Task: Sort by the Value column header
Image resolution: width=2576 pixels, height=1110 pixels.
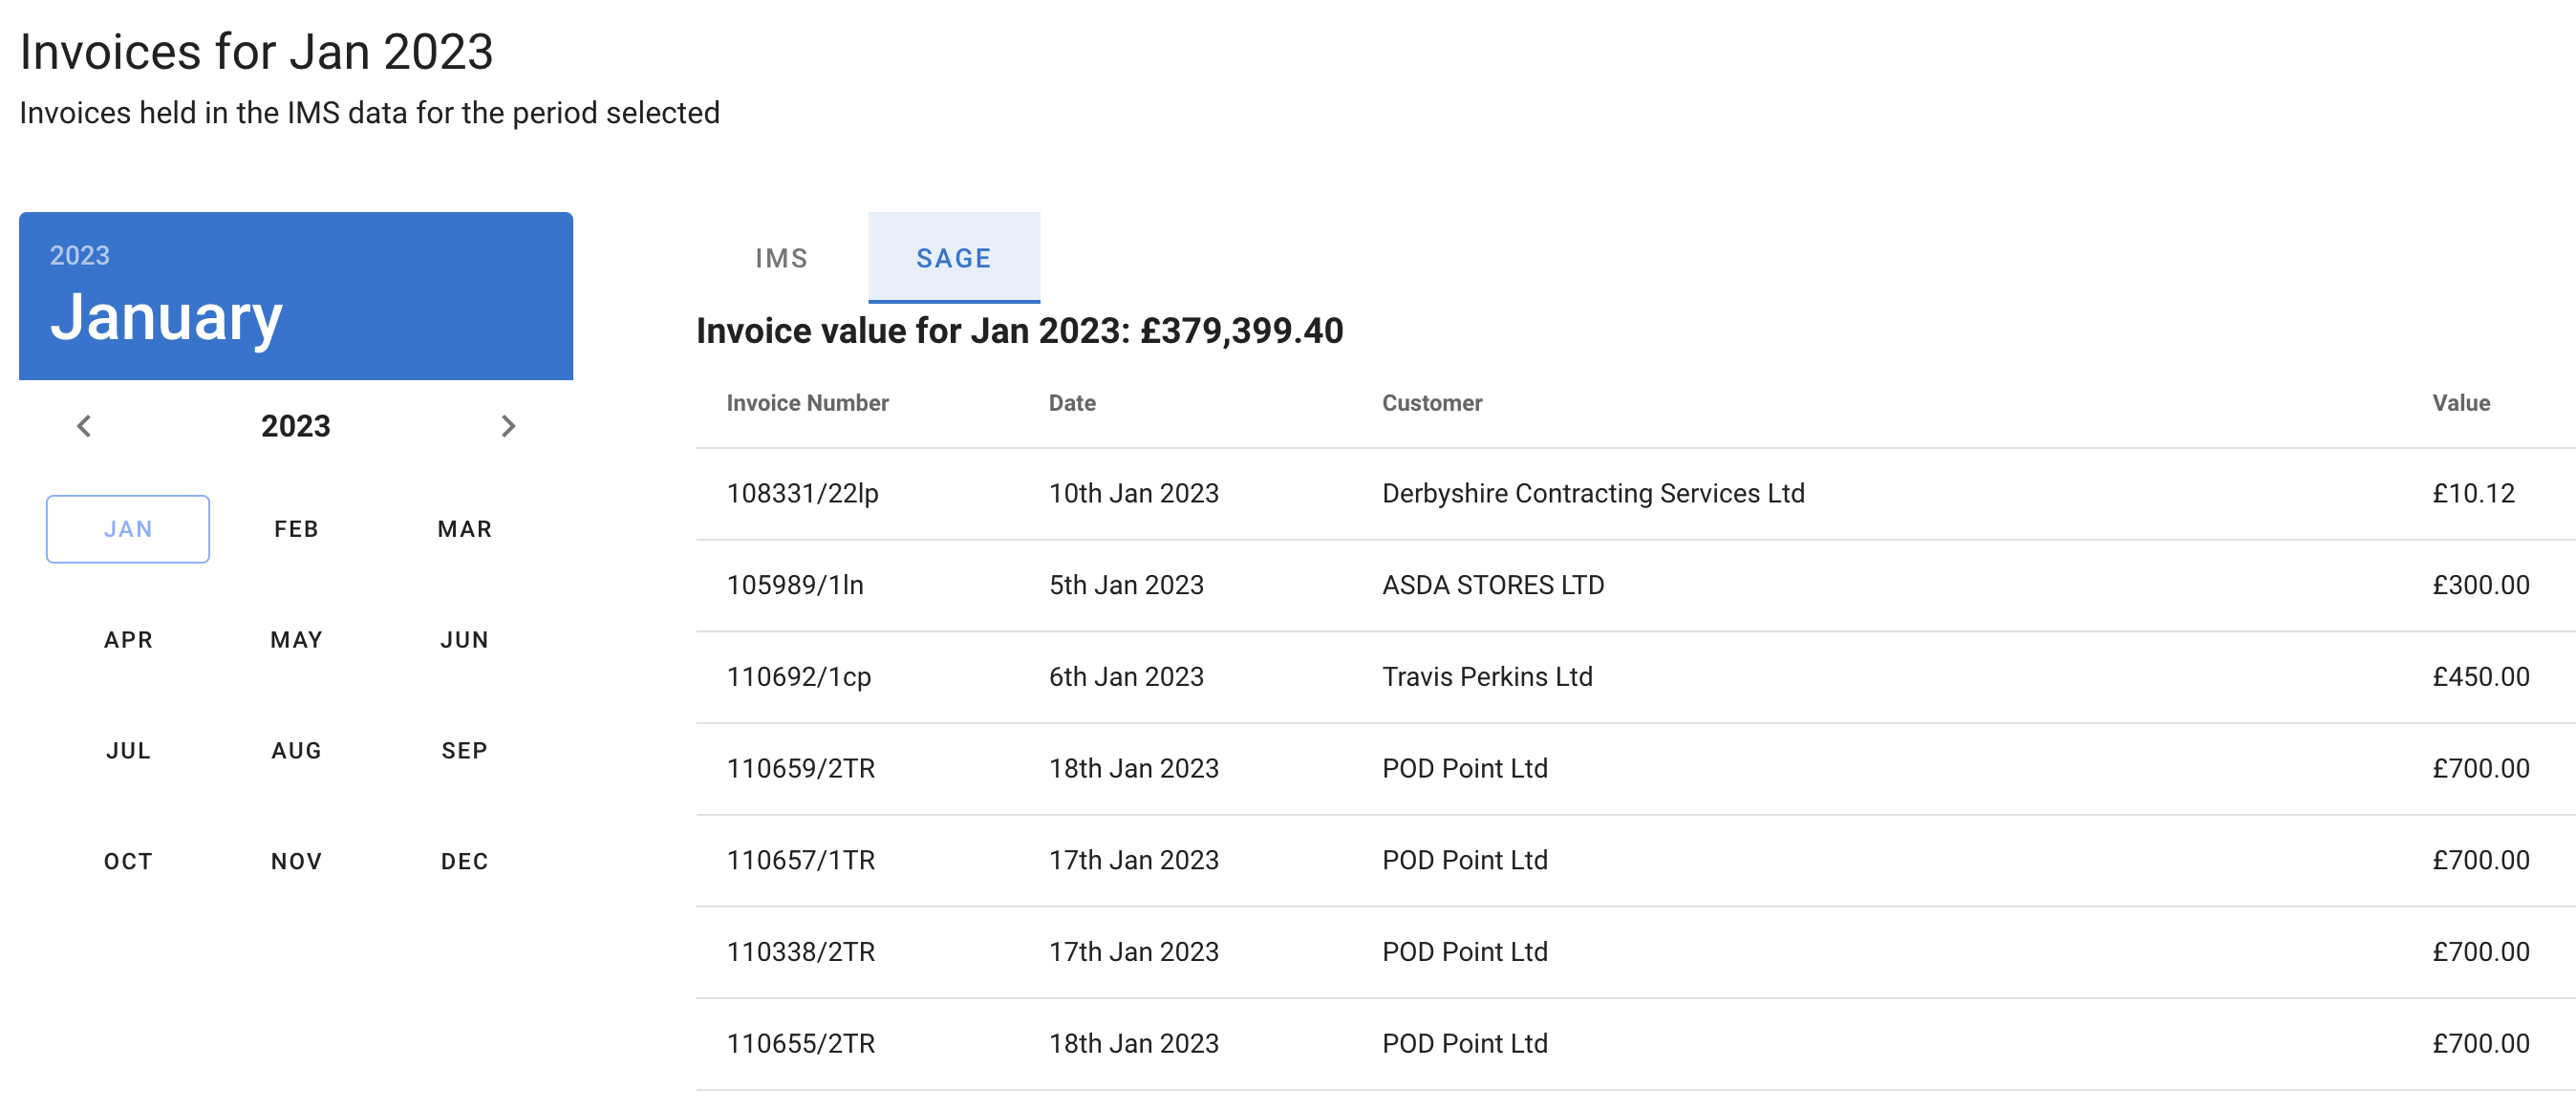Action: pos(2460,403)
